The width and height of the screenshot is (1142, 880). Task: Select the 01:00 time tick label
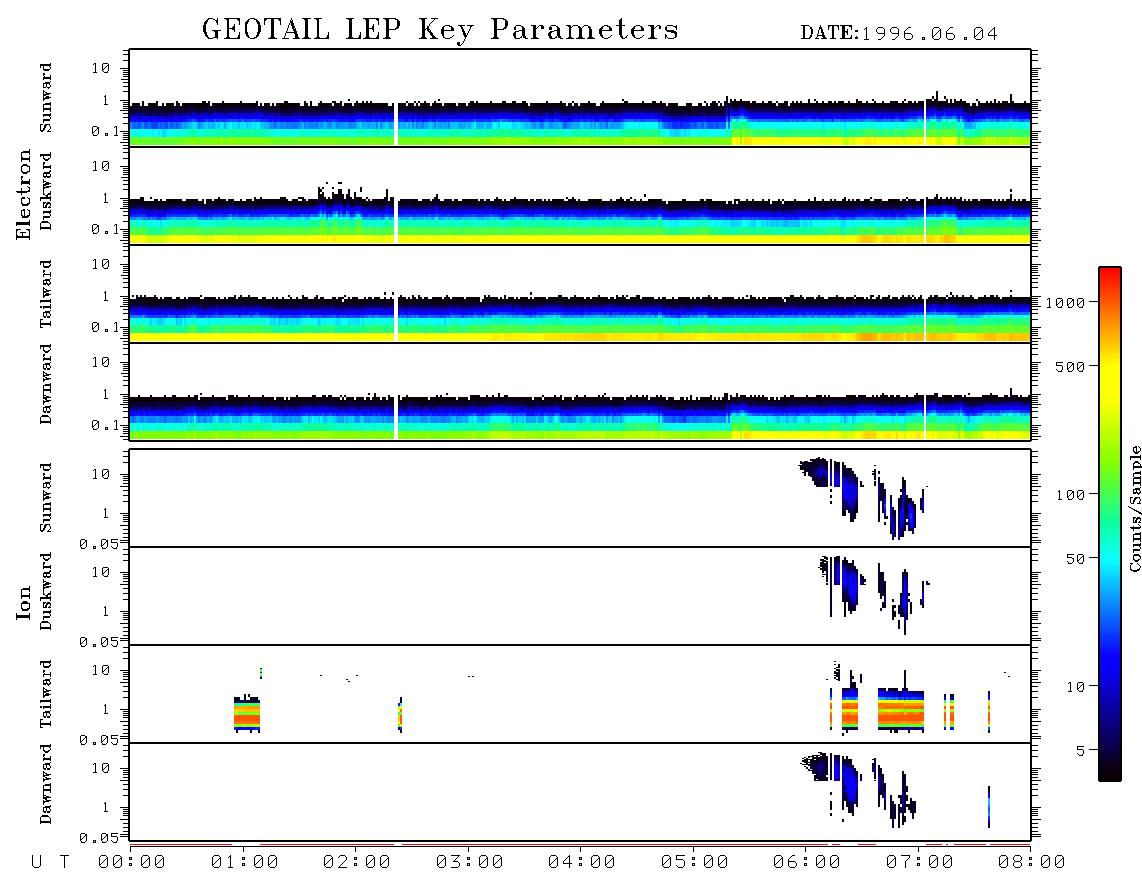[x=245, y=863]
